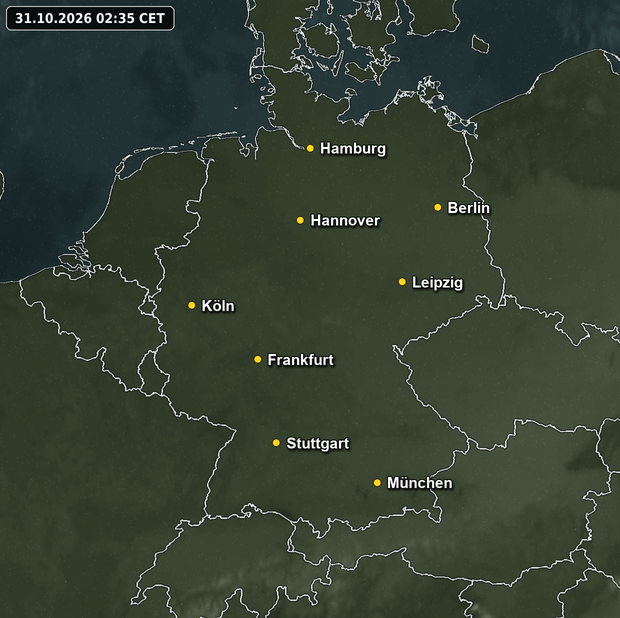Click the Frankfurt city marker dot
The image size is (620, 618).
258,359
